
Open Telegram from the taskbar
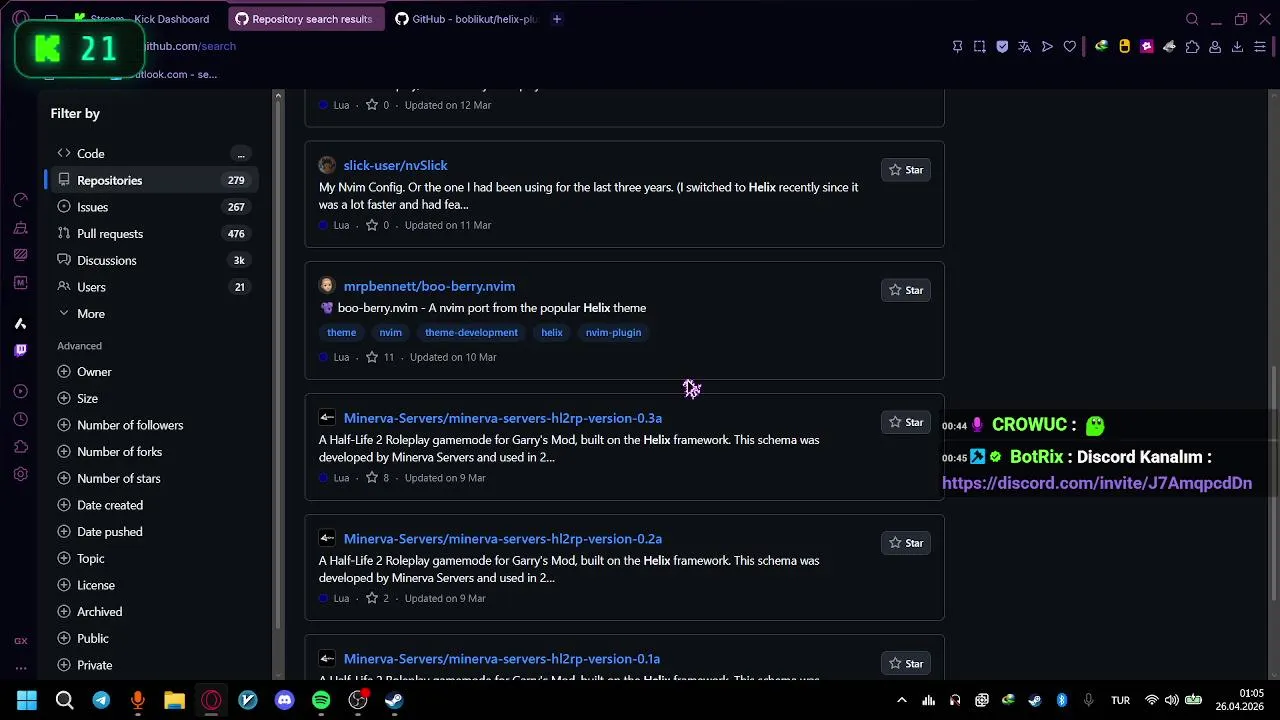(x=101, y=700)
